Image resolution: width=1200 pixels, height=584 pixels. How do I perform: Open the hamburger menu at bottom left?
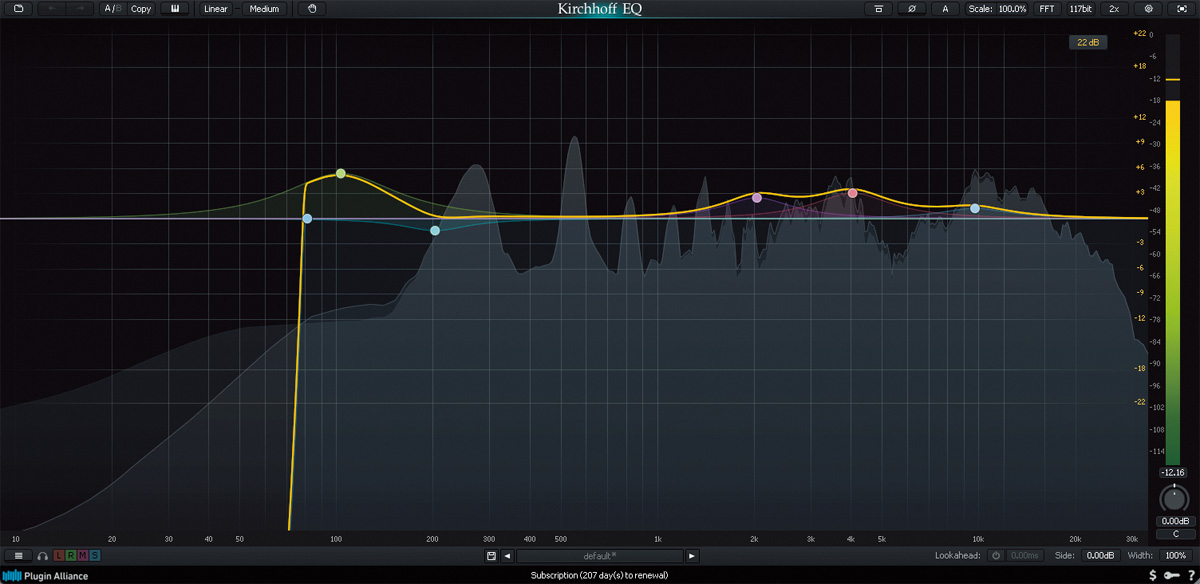(18, 555)
